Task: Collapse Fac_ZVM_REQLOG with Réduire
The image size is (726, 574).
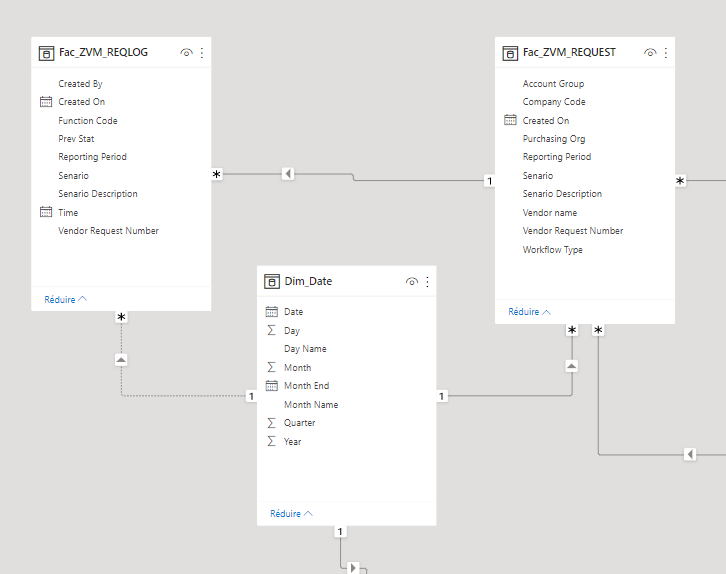Action: [65, 299]
